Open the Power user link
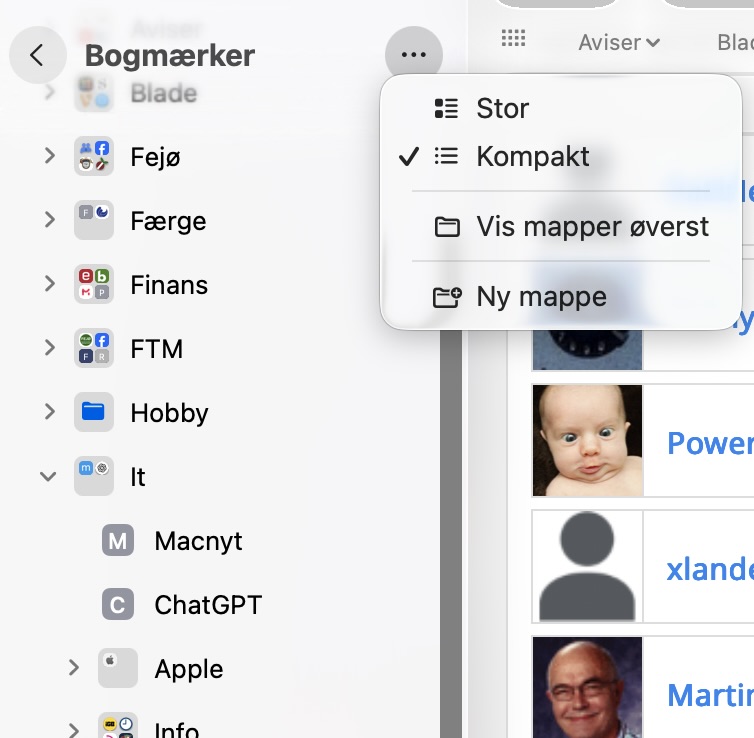The image size is (754, 738). click(708, 442)
